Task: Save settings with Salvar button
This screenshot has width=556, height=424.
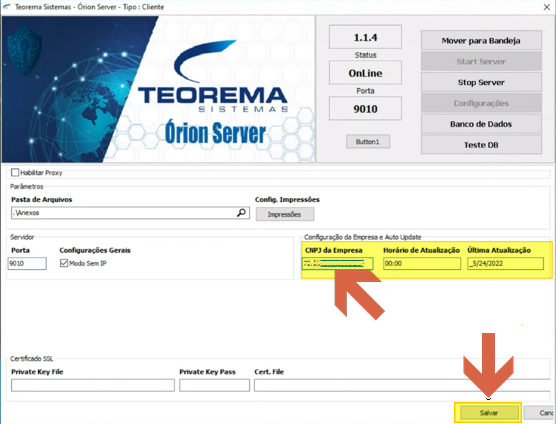Action: [489, 413]
